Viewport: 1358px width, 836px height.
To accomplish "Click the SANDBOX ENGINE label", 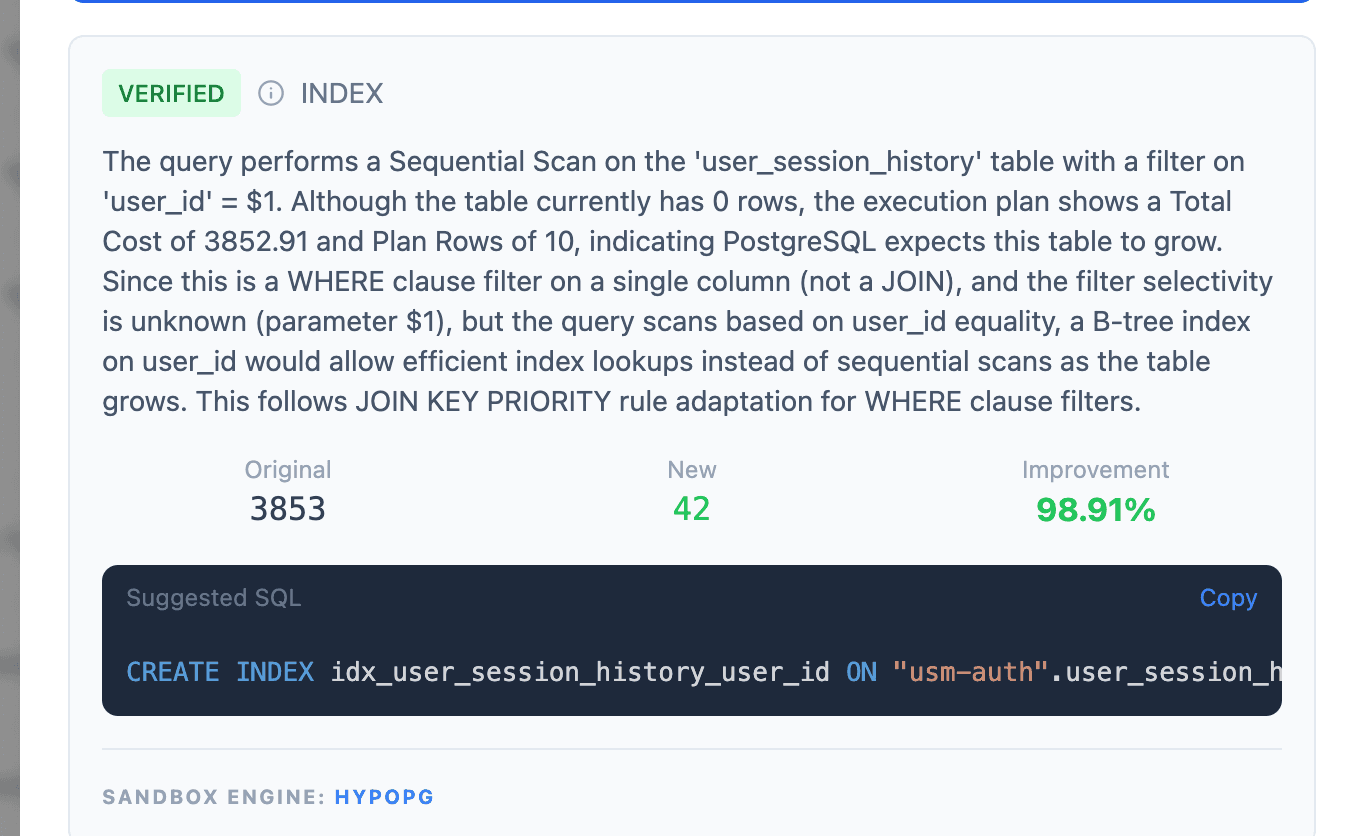I will tap(214, 797).
